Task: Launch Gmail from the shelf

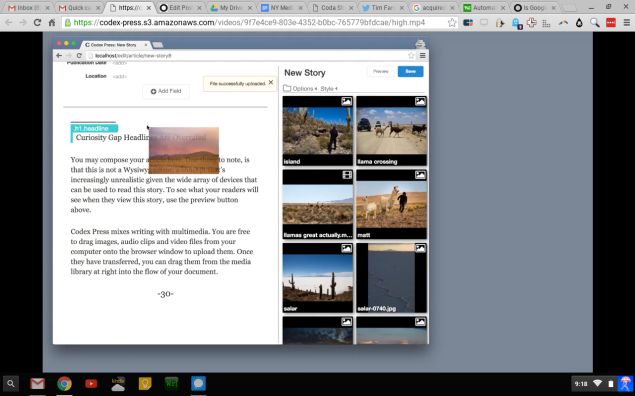Action: [37, 383]
